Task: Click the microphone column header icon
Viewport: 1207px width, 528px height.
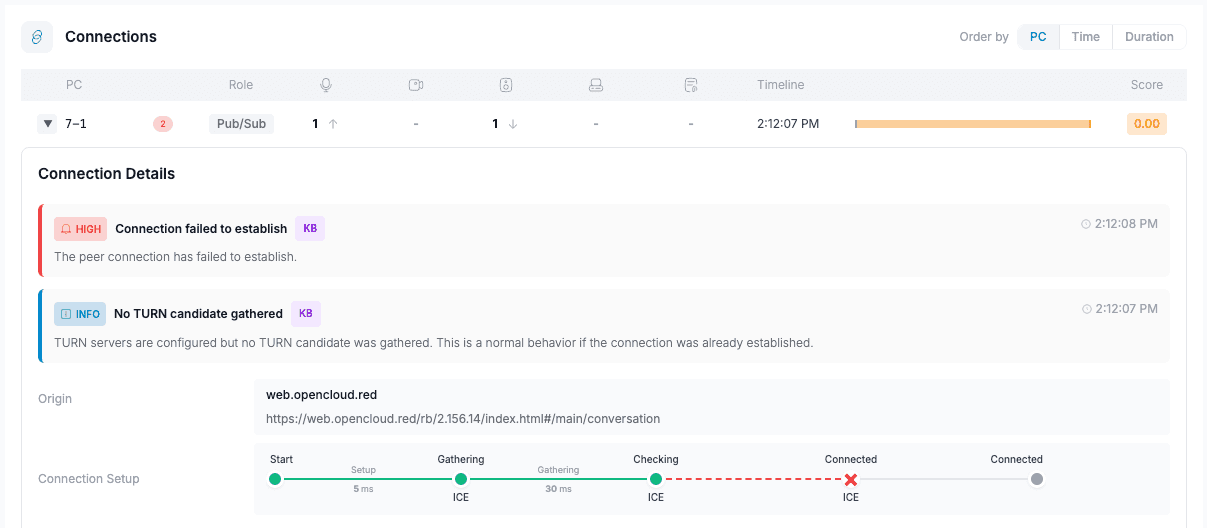Action: click(325, 85)
